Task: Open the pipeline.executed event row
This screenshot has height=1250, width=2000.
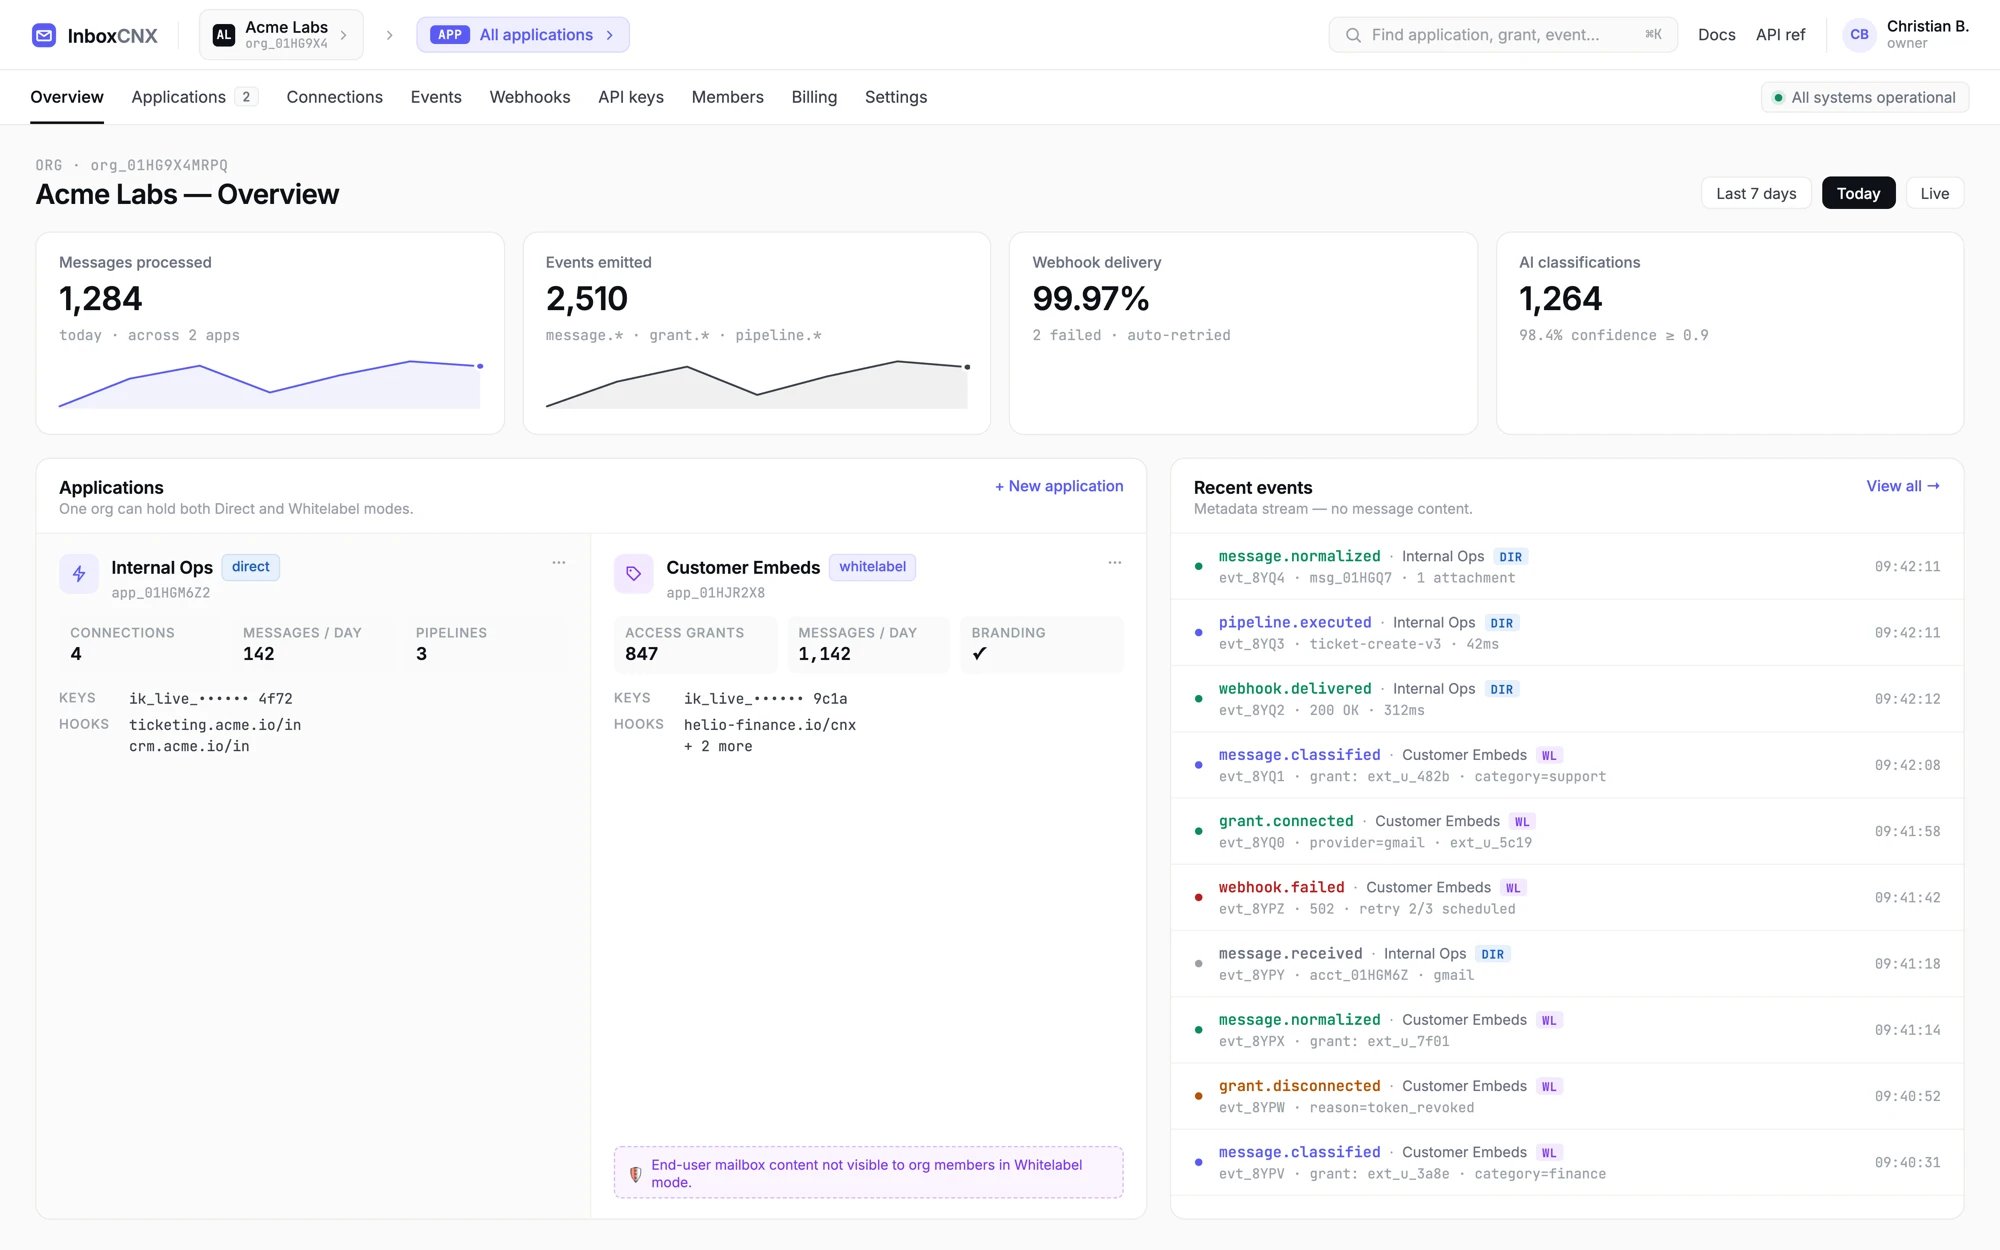Action: (1567, 633)
